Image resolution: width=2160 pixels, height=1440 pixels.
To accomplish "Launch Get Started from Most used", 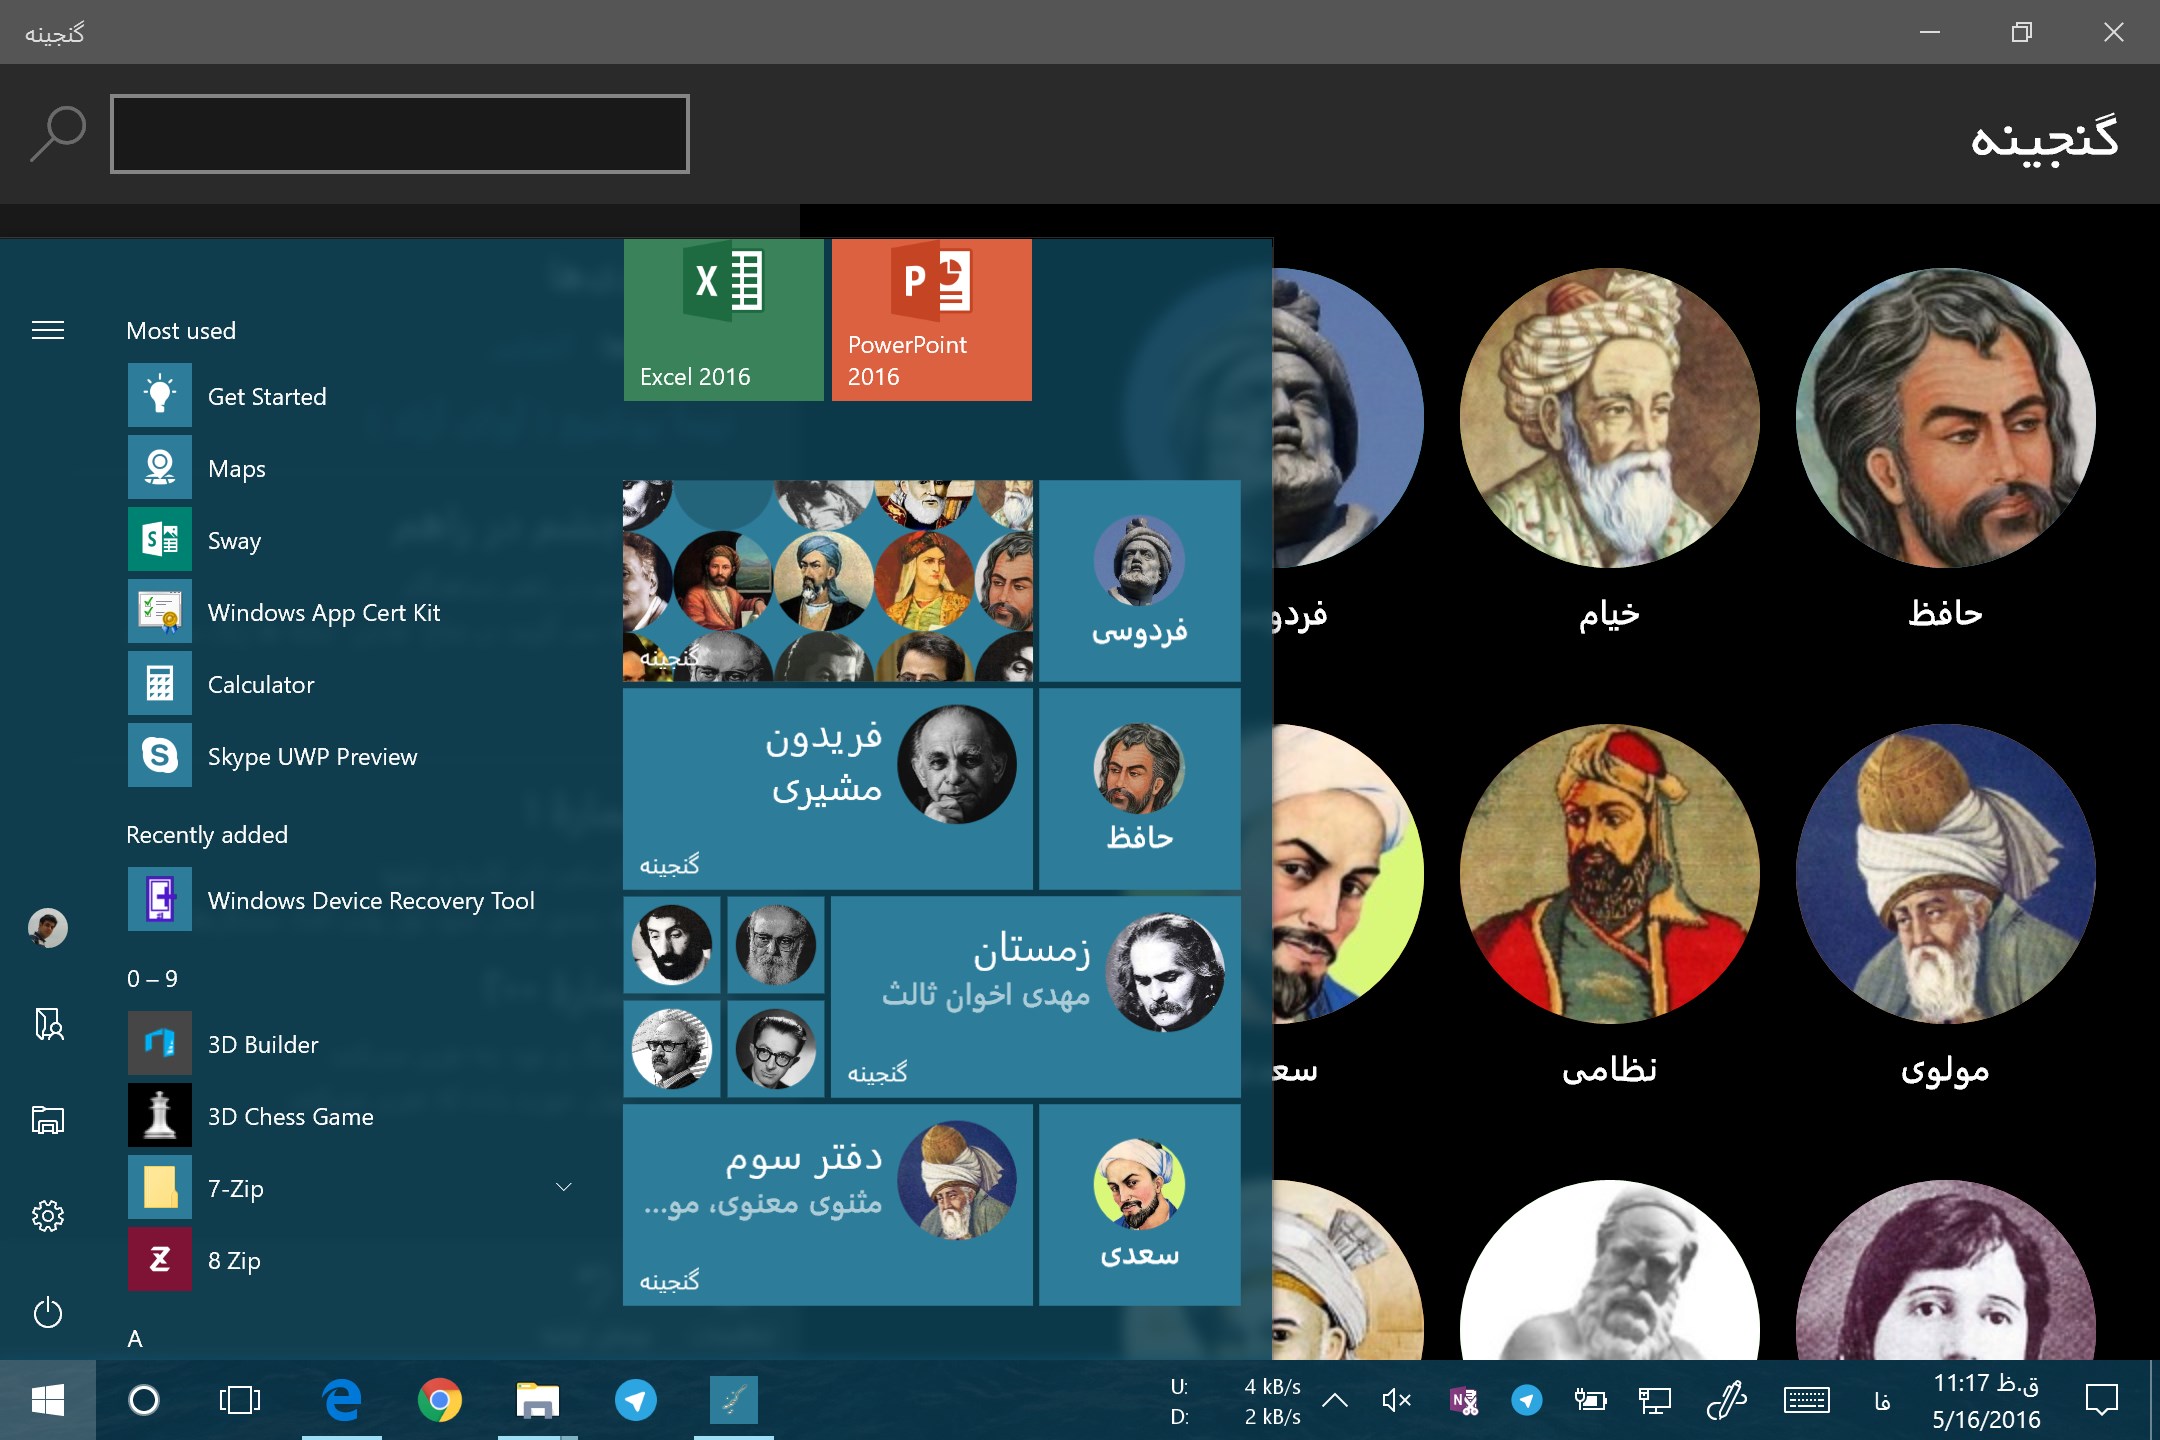I will [x=266, y=397].
